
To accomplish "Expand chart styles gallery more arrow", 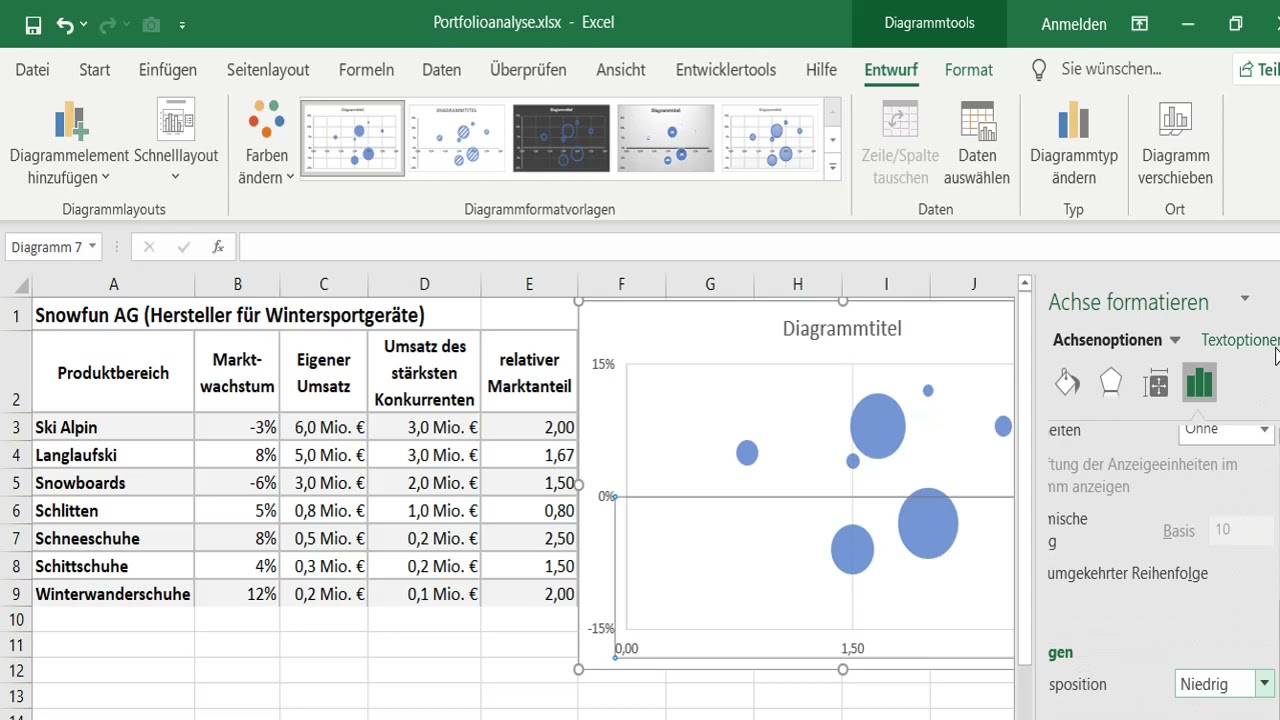I will coord(833,169).
